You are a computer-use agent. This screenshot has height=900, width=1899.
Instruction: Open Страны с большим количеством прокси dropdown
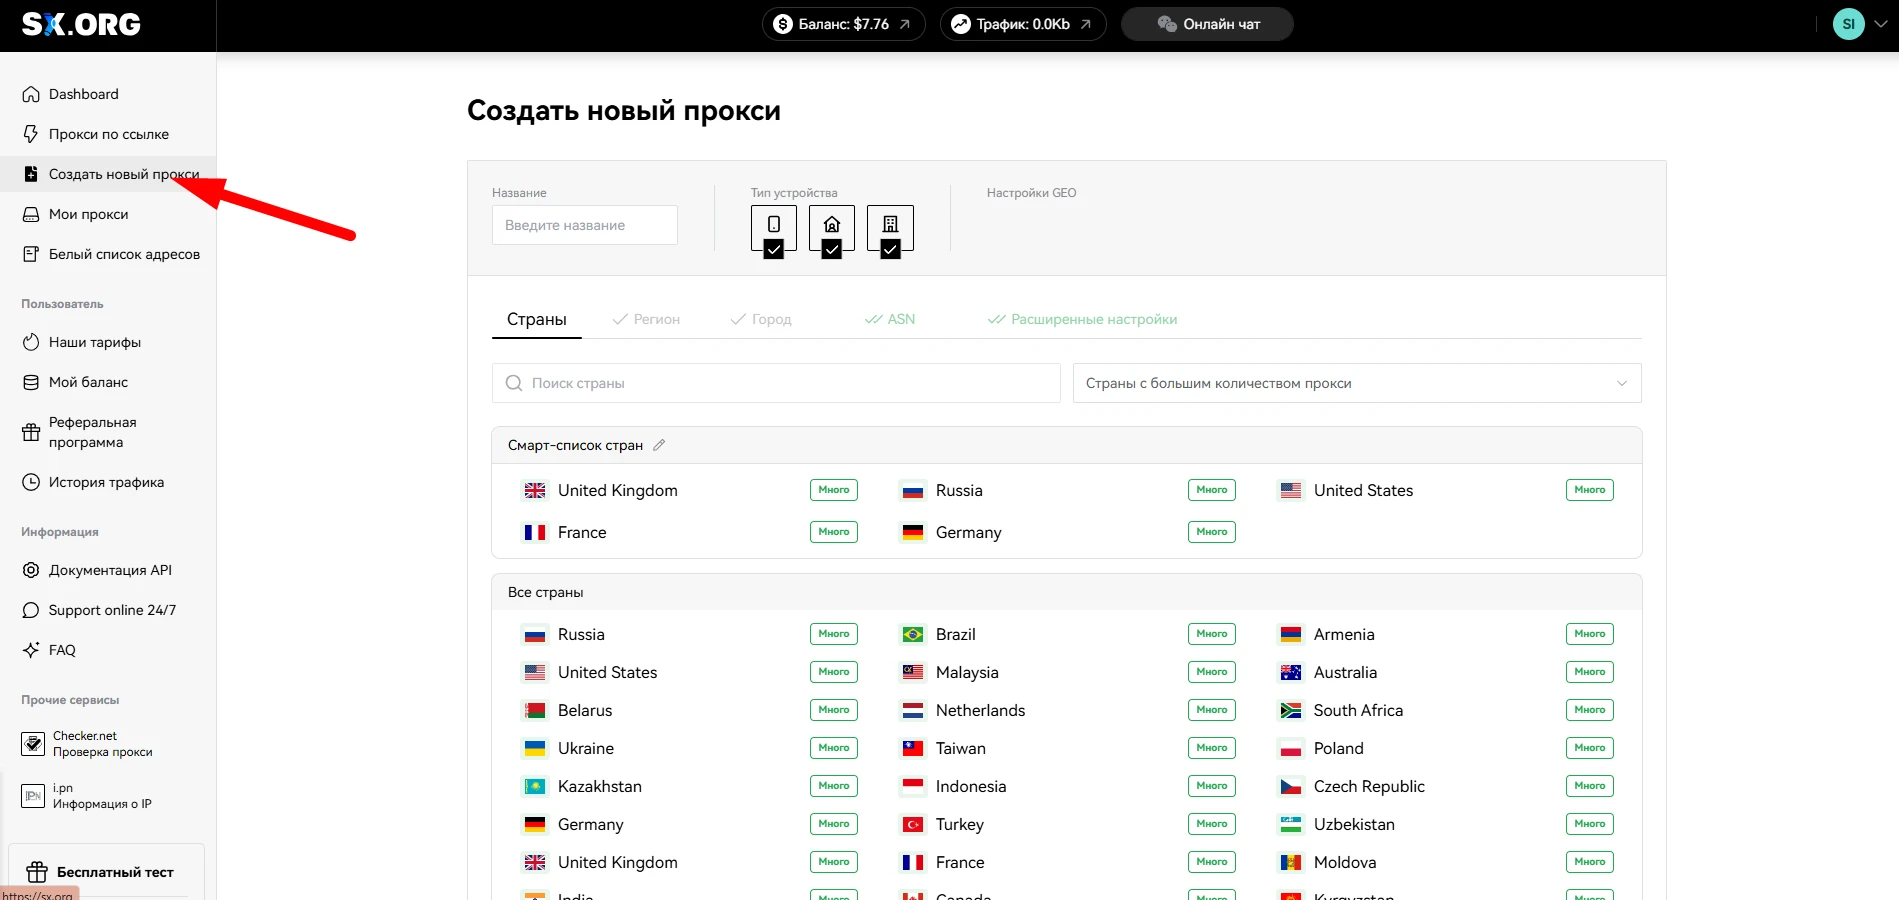coord(1357,383)
